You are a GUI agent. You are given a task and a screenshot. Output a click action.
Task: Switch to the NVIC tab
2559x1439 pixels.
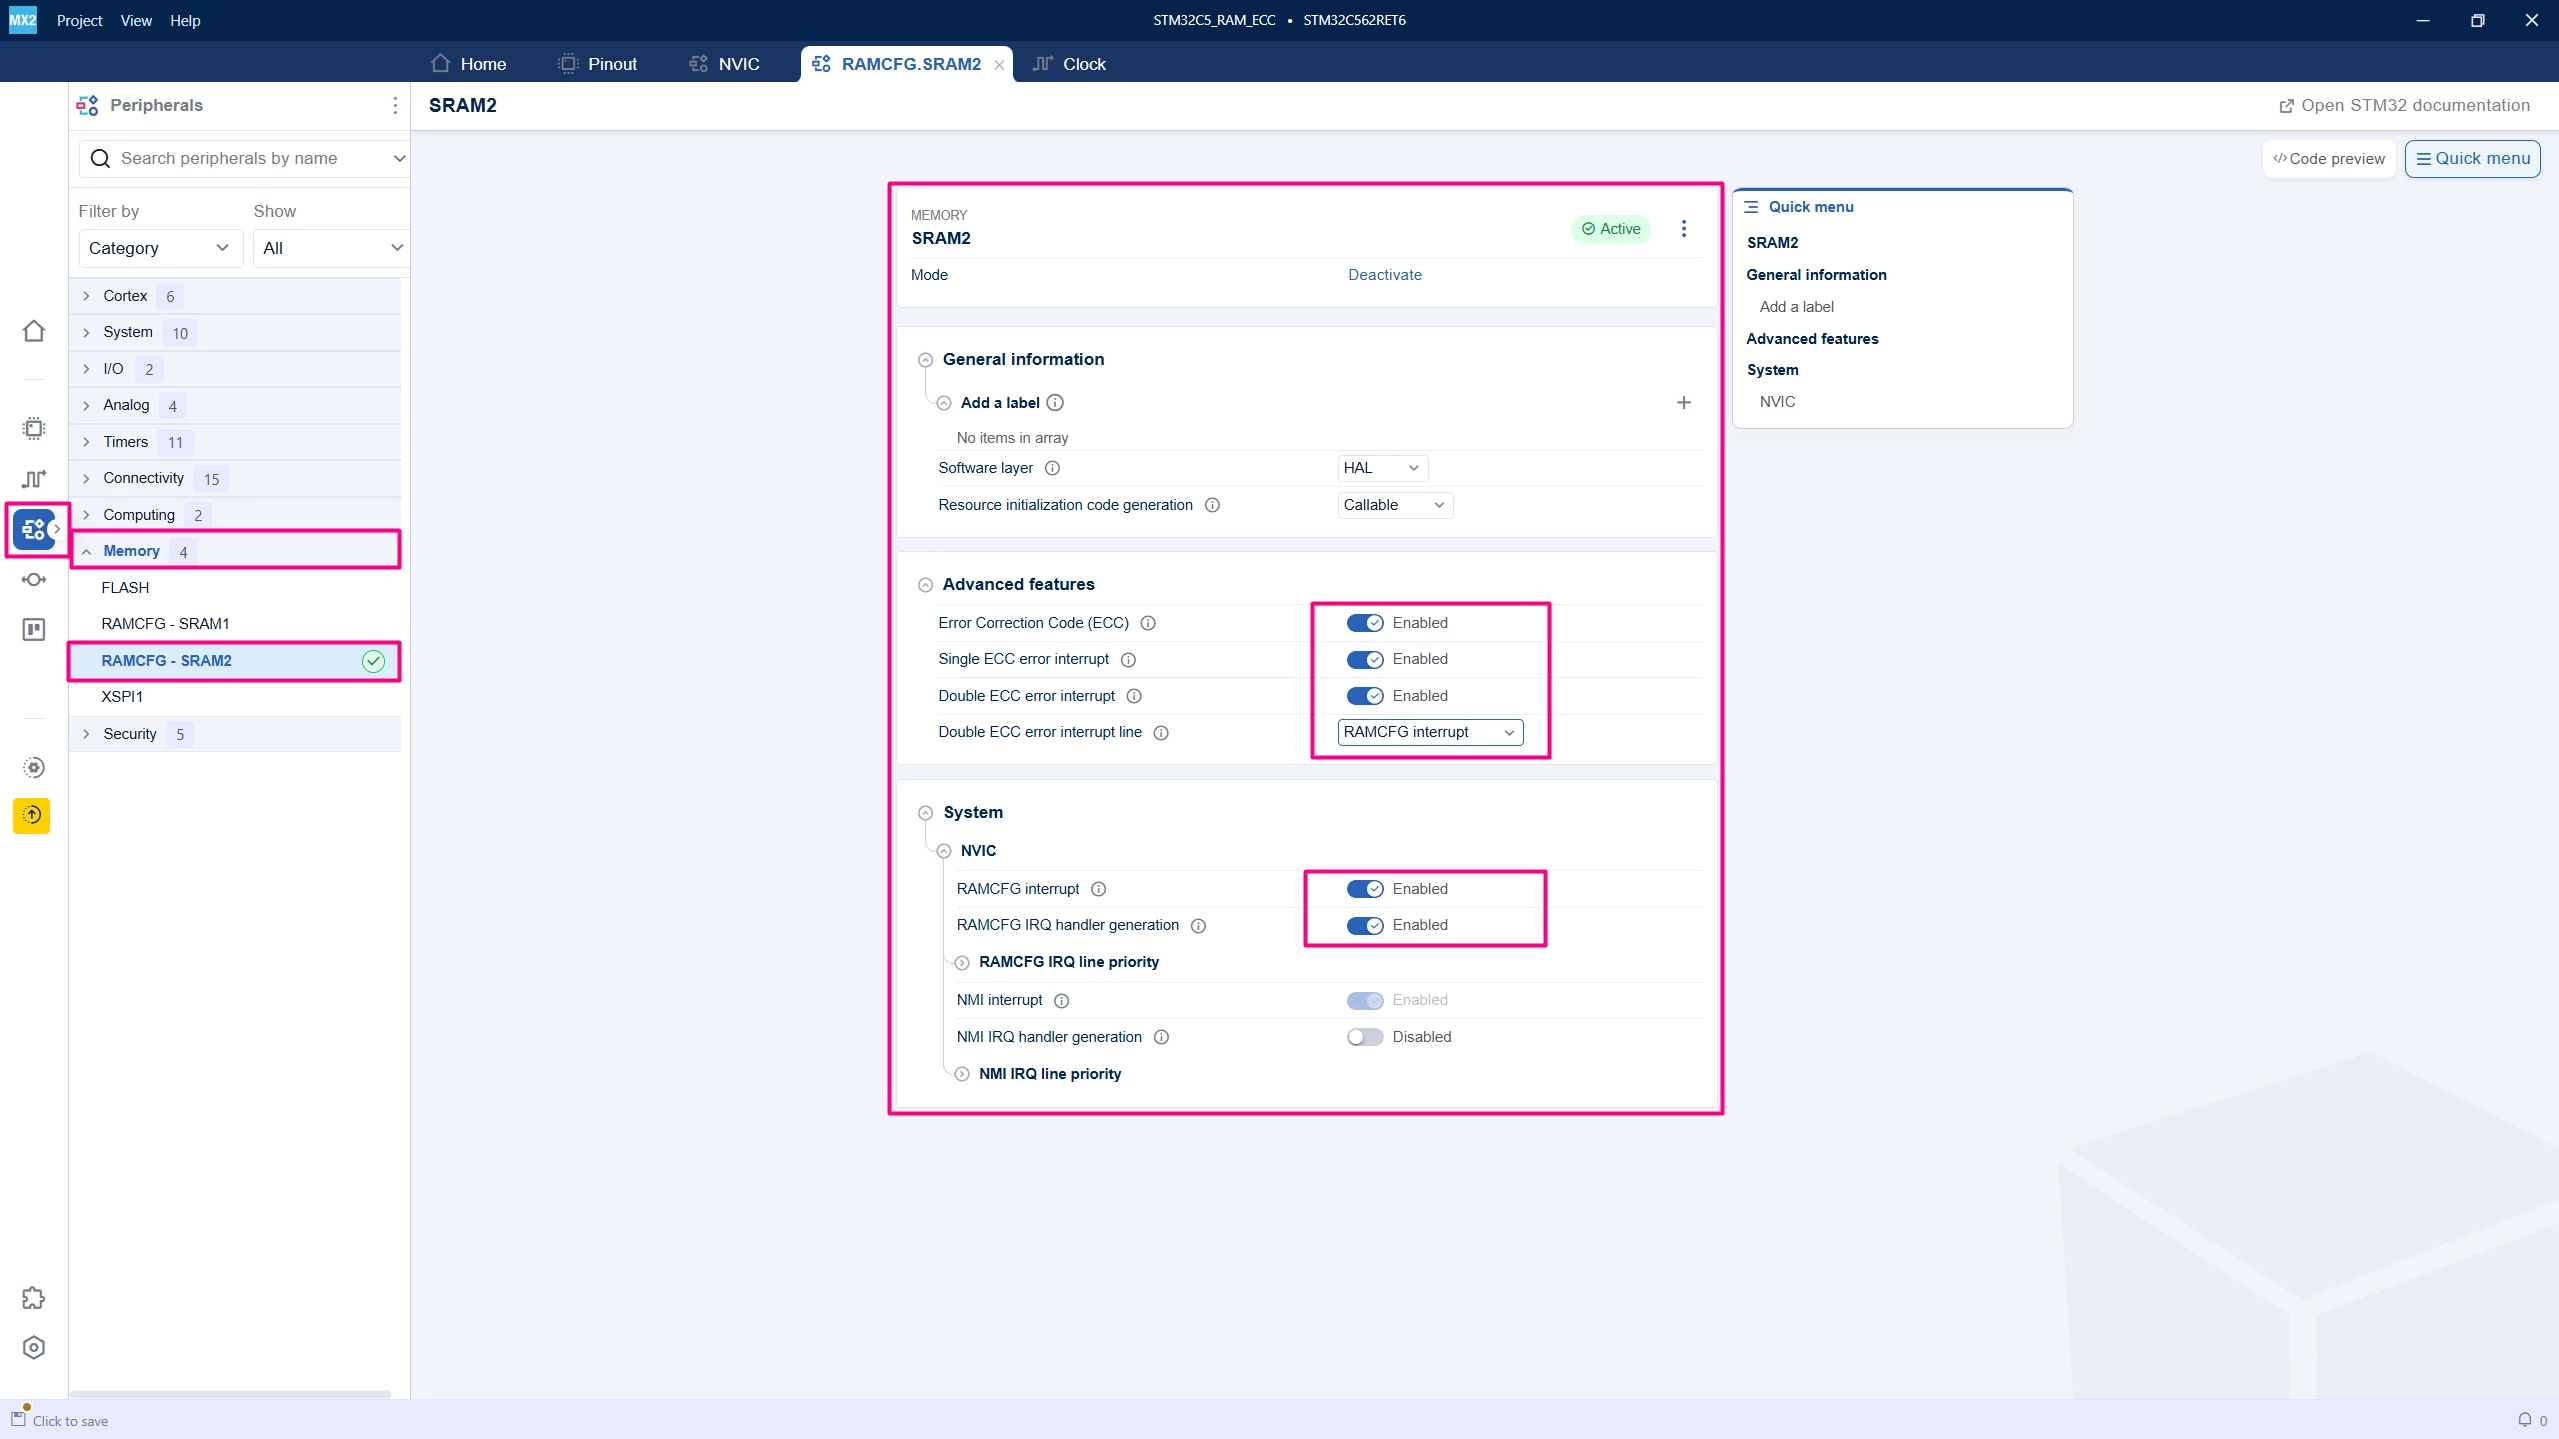725,64
